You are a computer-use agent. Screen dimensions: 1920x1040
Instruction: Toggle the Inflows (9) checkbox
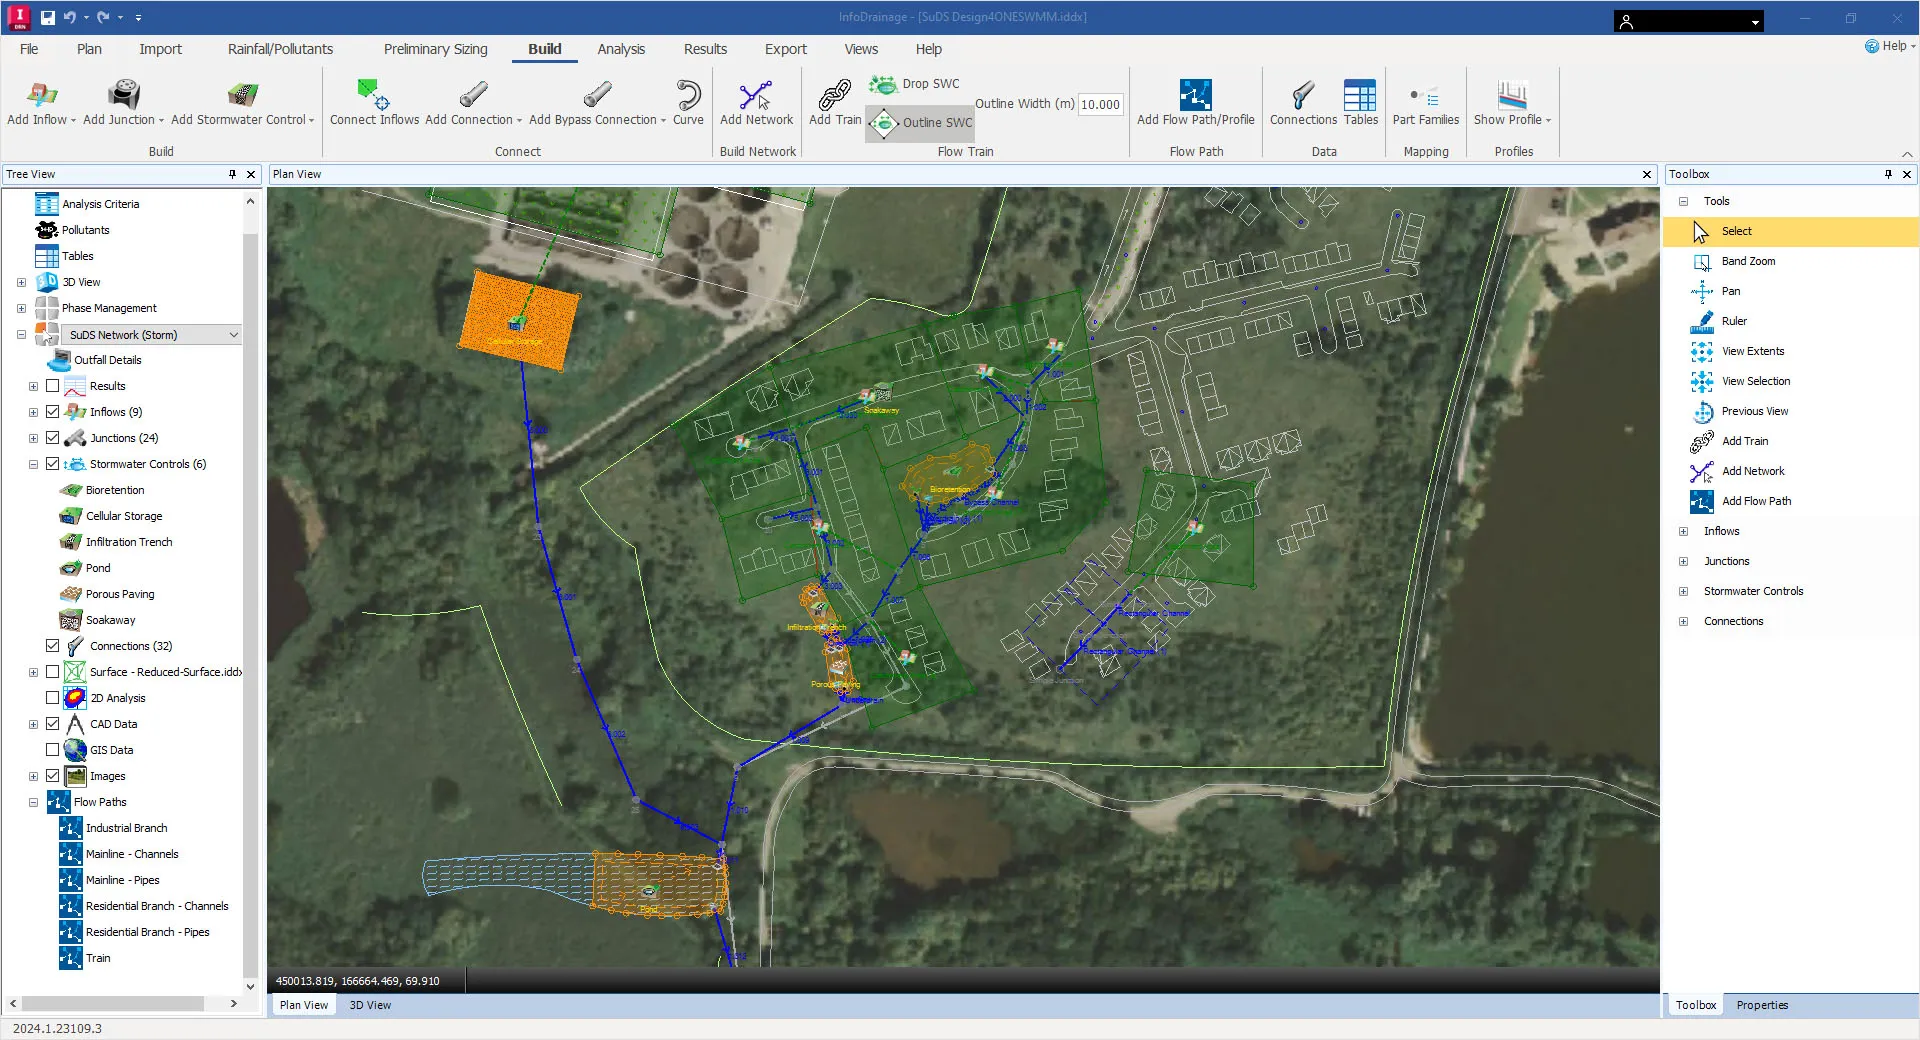[53, 411]
